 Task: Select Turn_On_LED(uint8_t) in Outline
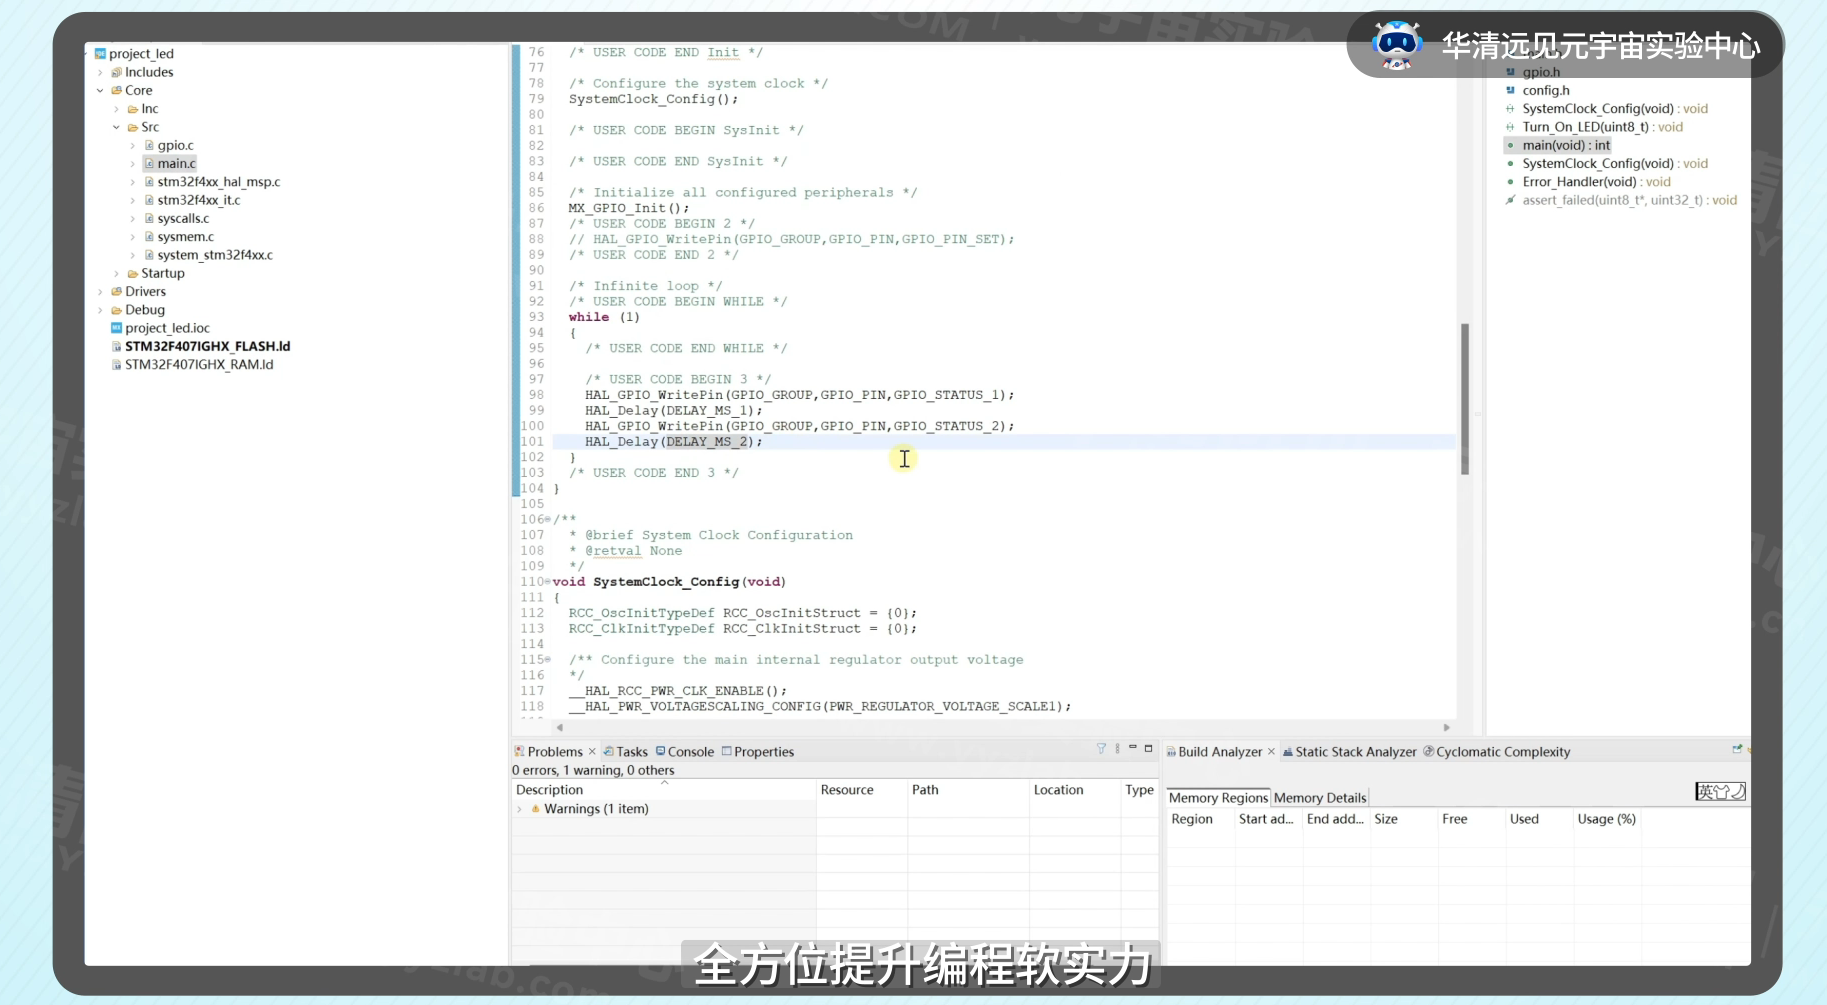click(1602, 127)
